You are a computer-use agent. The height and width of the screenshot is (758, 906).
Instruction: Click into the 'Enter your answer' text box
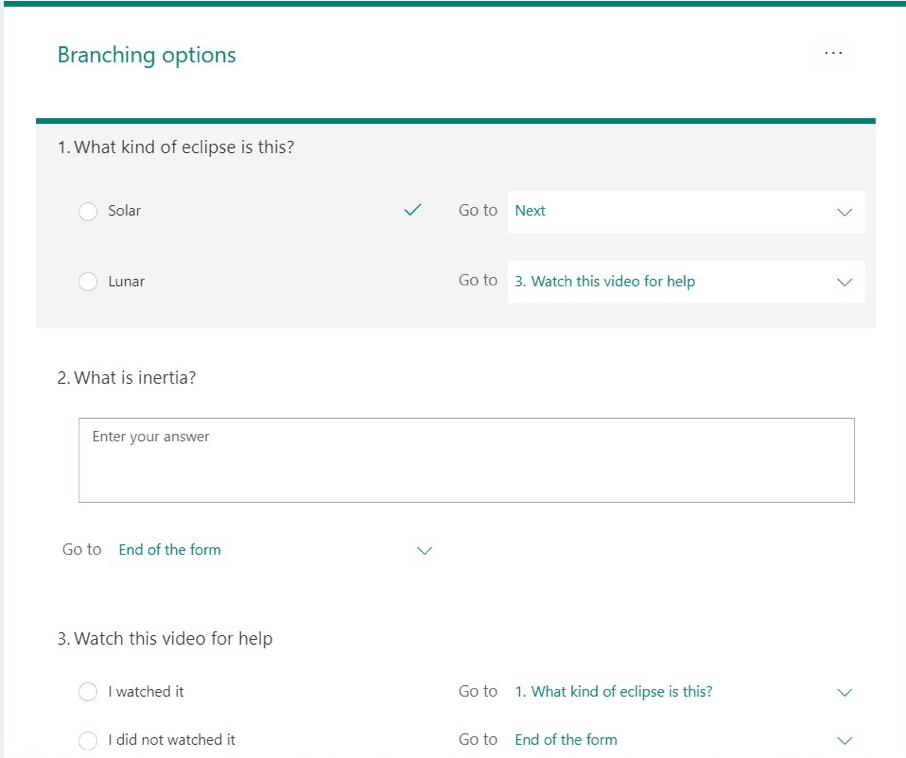[x=466, y=460]
